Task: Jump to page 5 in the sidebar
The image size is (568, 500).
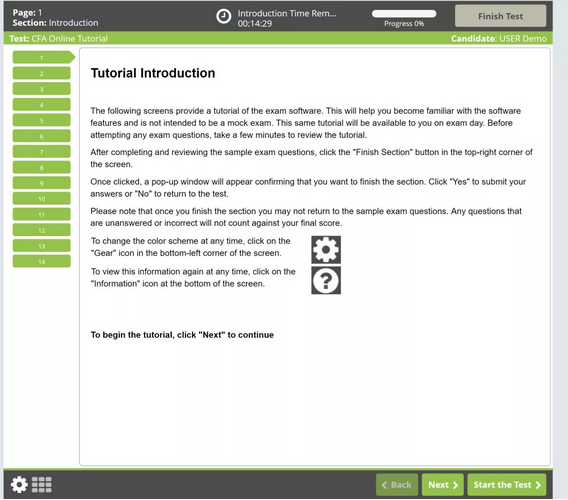Action: pyautogui.click(x=42, y=120)
